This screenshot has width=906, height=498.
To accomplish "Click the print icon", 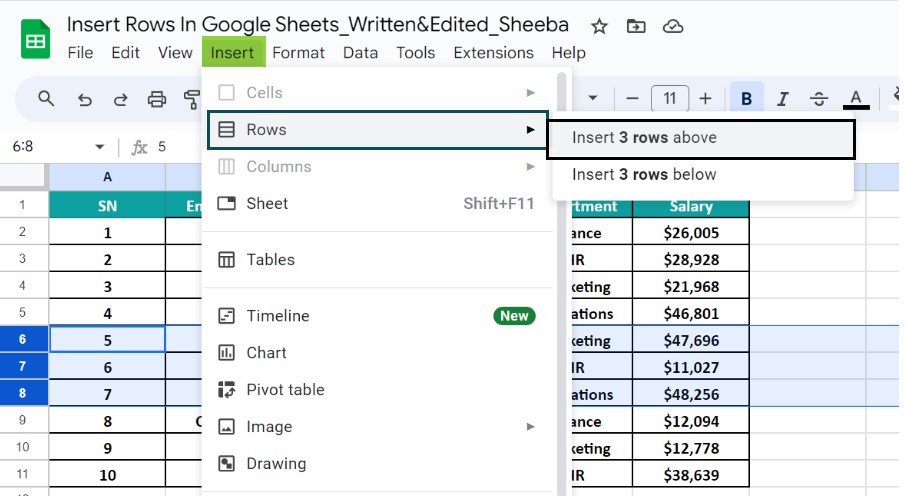I will point(157,99).
